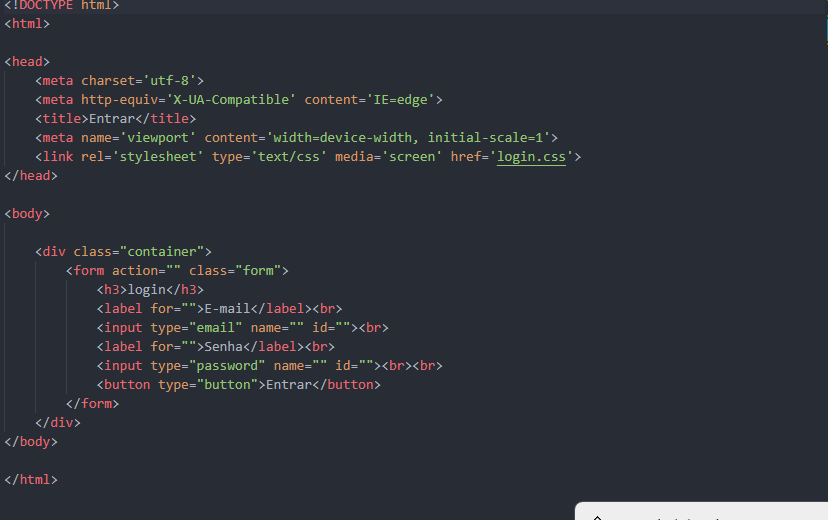
Task: Click the icon in the bottom-right popup
Action: pyautogui.click(x=597, y=516)
